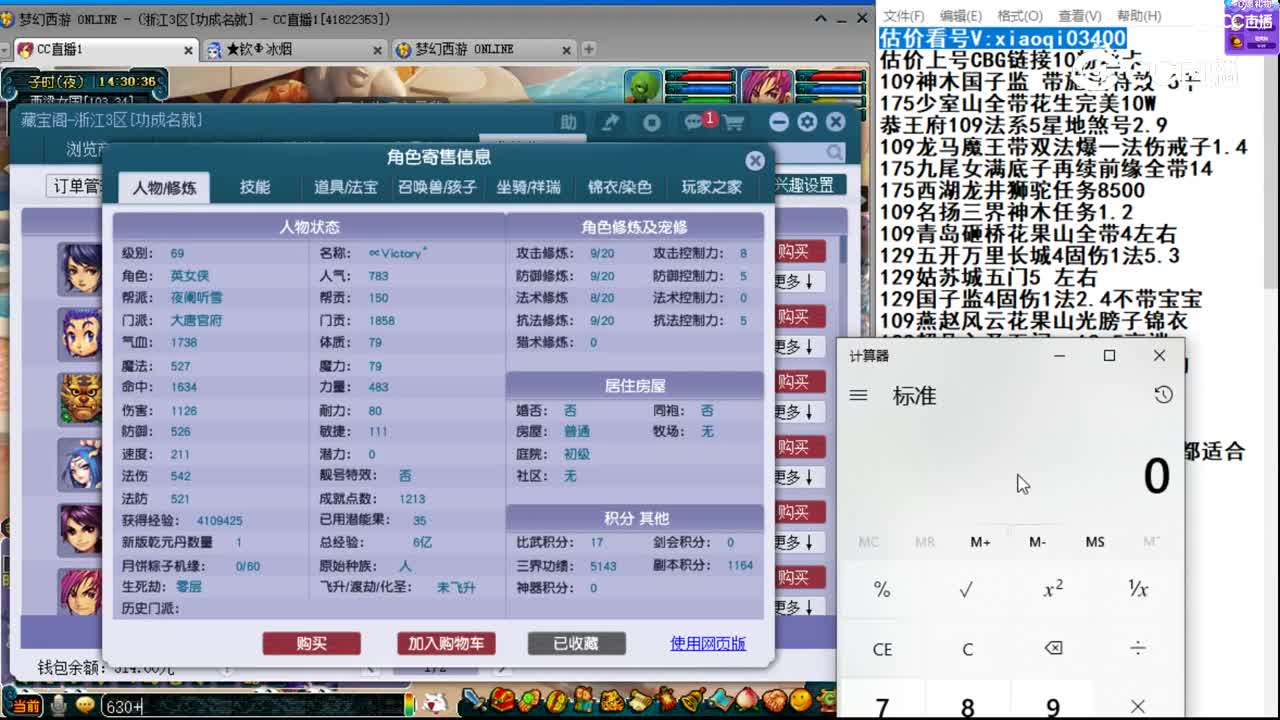Switch to the 锦衣/染色 tab
Viewport: 1280px width, 720px height.
pyautogui.click(x=619, y=187)
